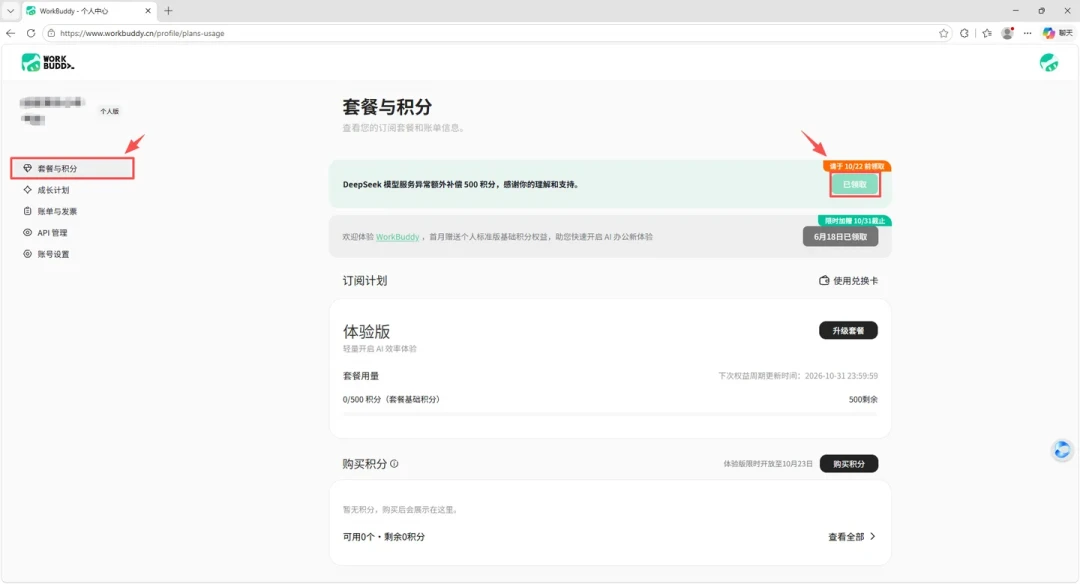Click the 体验版限时开放至10月23日 note
The image size is (1080, 584).
(768, 464)
